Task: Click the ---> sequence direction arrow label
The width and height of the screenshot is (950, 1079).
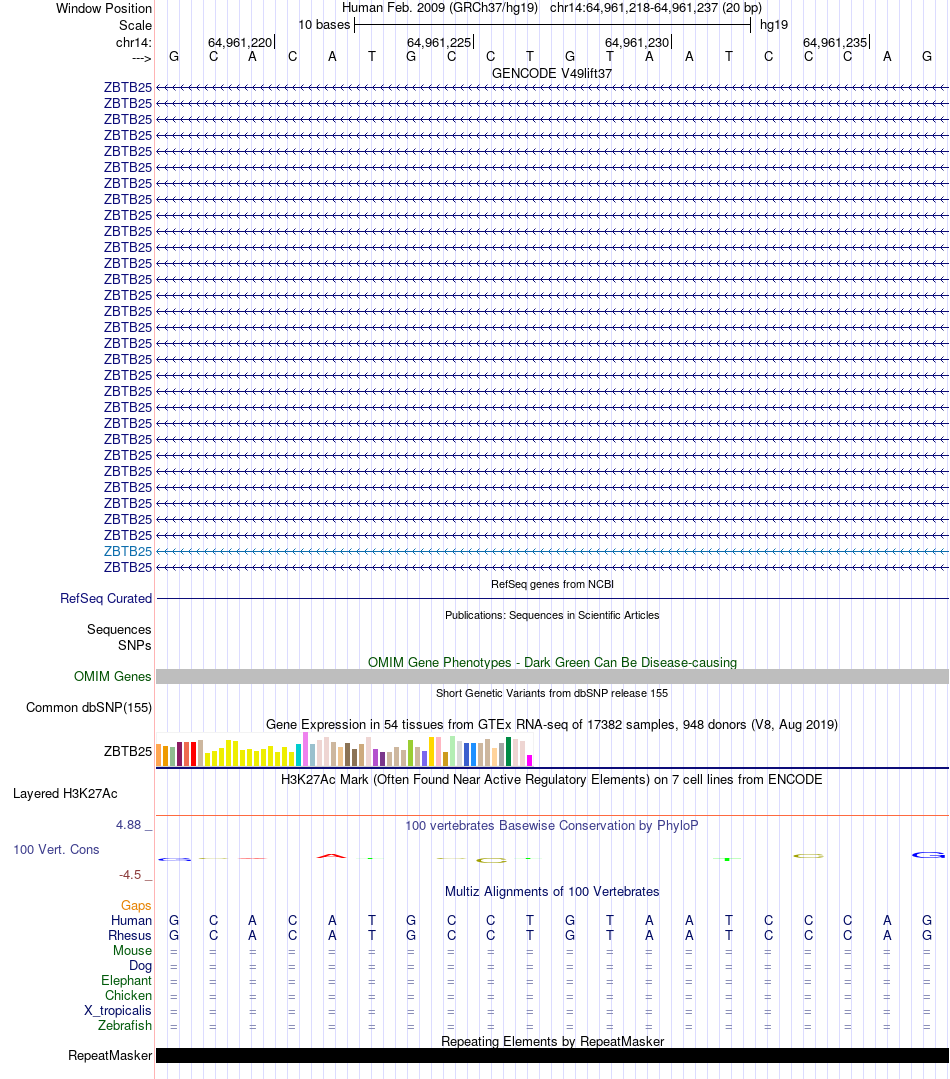Action: pyautogui.click(x=141, y=58)
